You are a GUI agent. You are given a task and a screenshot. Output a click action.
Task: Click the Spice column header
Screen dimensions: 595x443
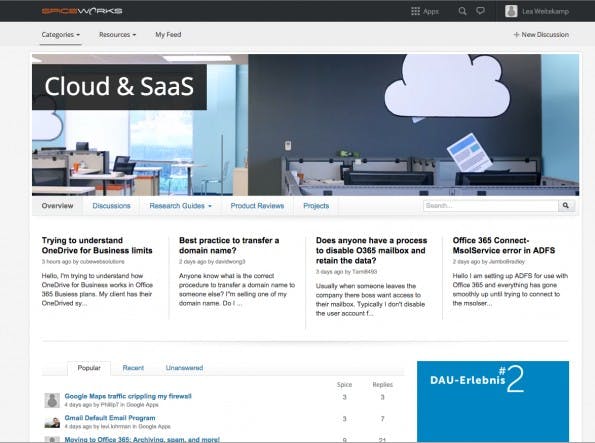click(x=344, y=385)
